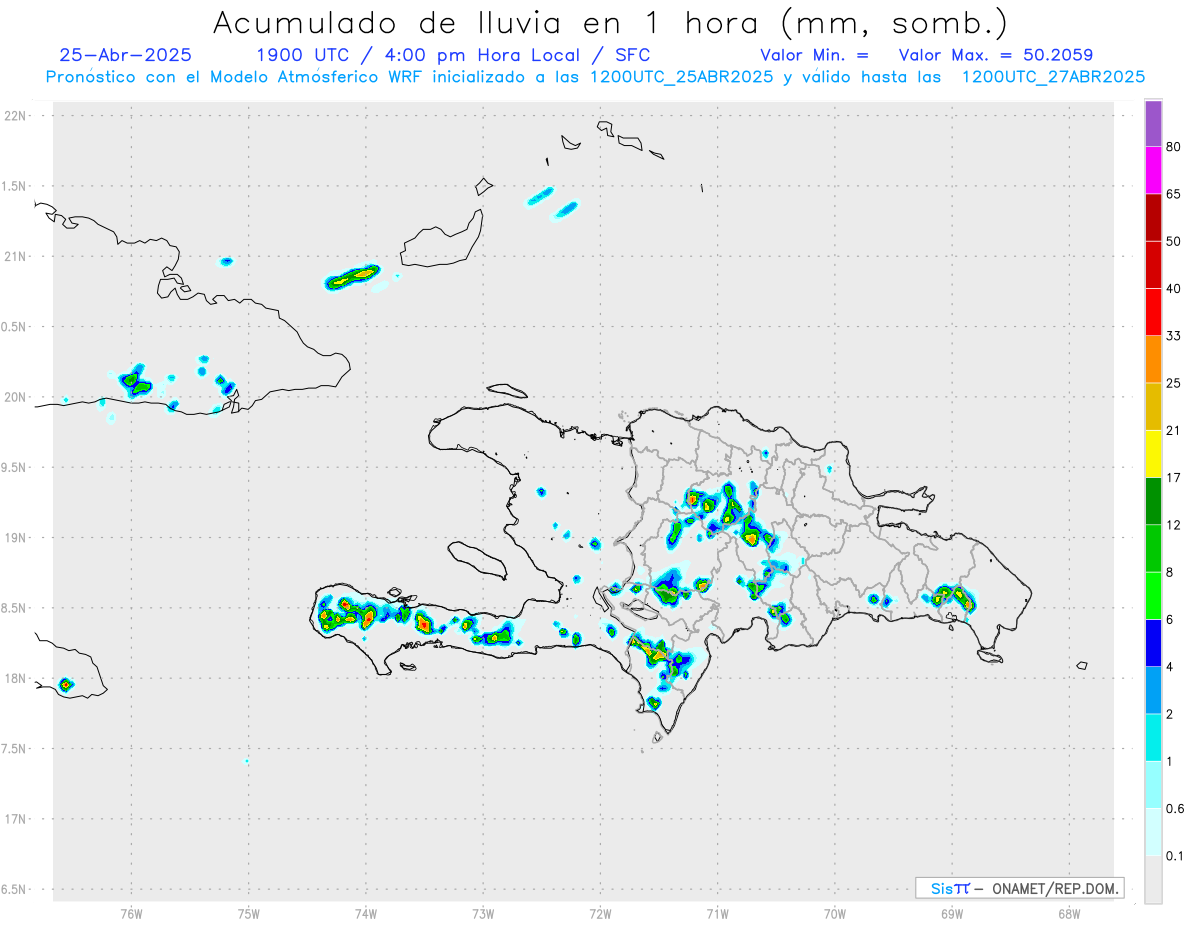The image size is (1200, 927).
Task: Click the latitude label "18N"
Action: click(17, 678)
